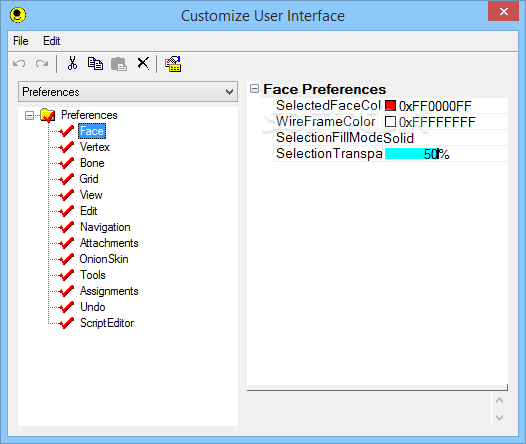526x444 pixels.
Task: Open the File menu
Action: tap(21, 41)
